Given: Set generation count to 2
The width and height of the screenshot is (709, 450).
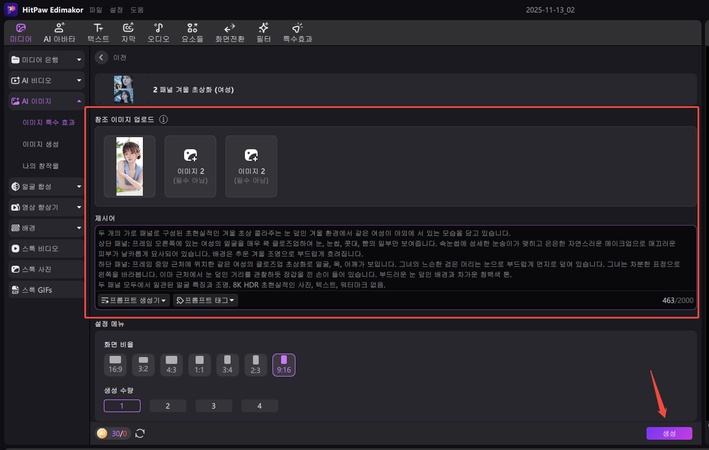Looking at the screenshot, I should pos(168,406).
